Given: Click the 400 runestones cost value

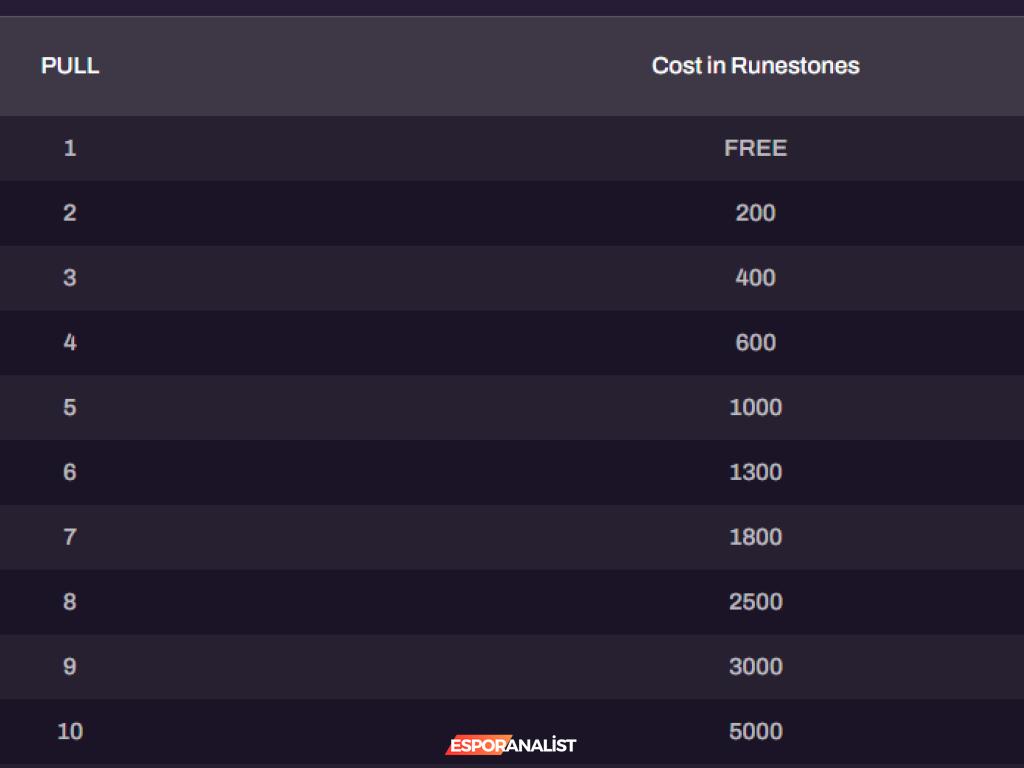Looking at the screenshot, I should [x=755, y=278].
